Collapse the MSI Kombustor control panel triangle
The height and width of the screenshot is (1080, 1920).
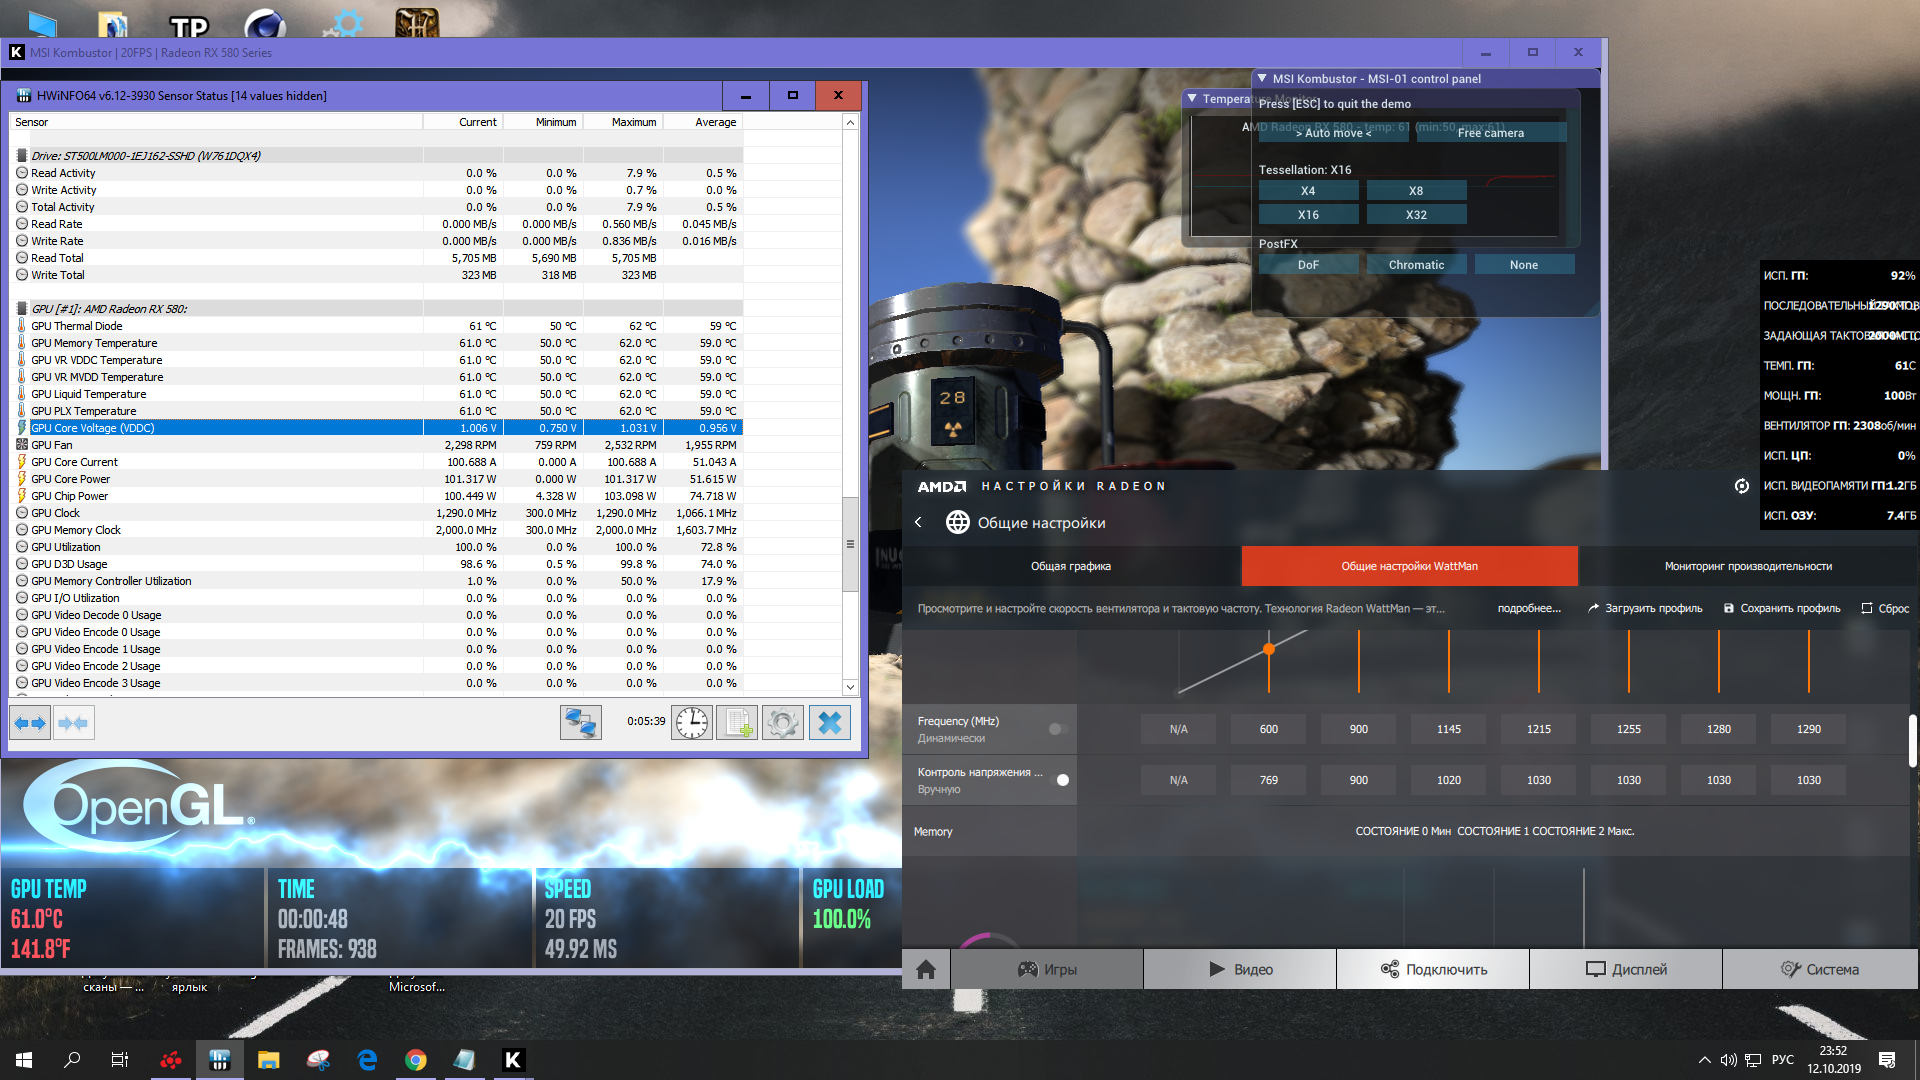point(1263,78)
